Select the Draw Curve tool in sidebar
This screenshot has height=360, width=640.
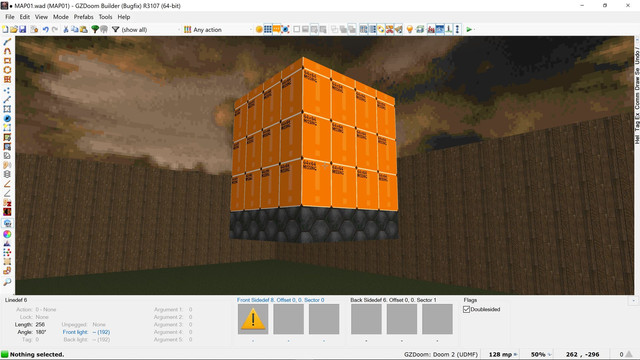[x=7, y=51]
